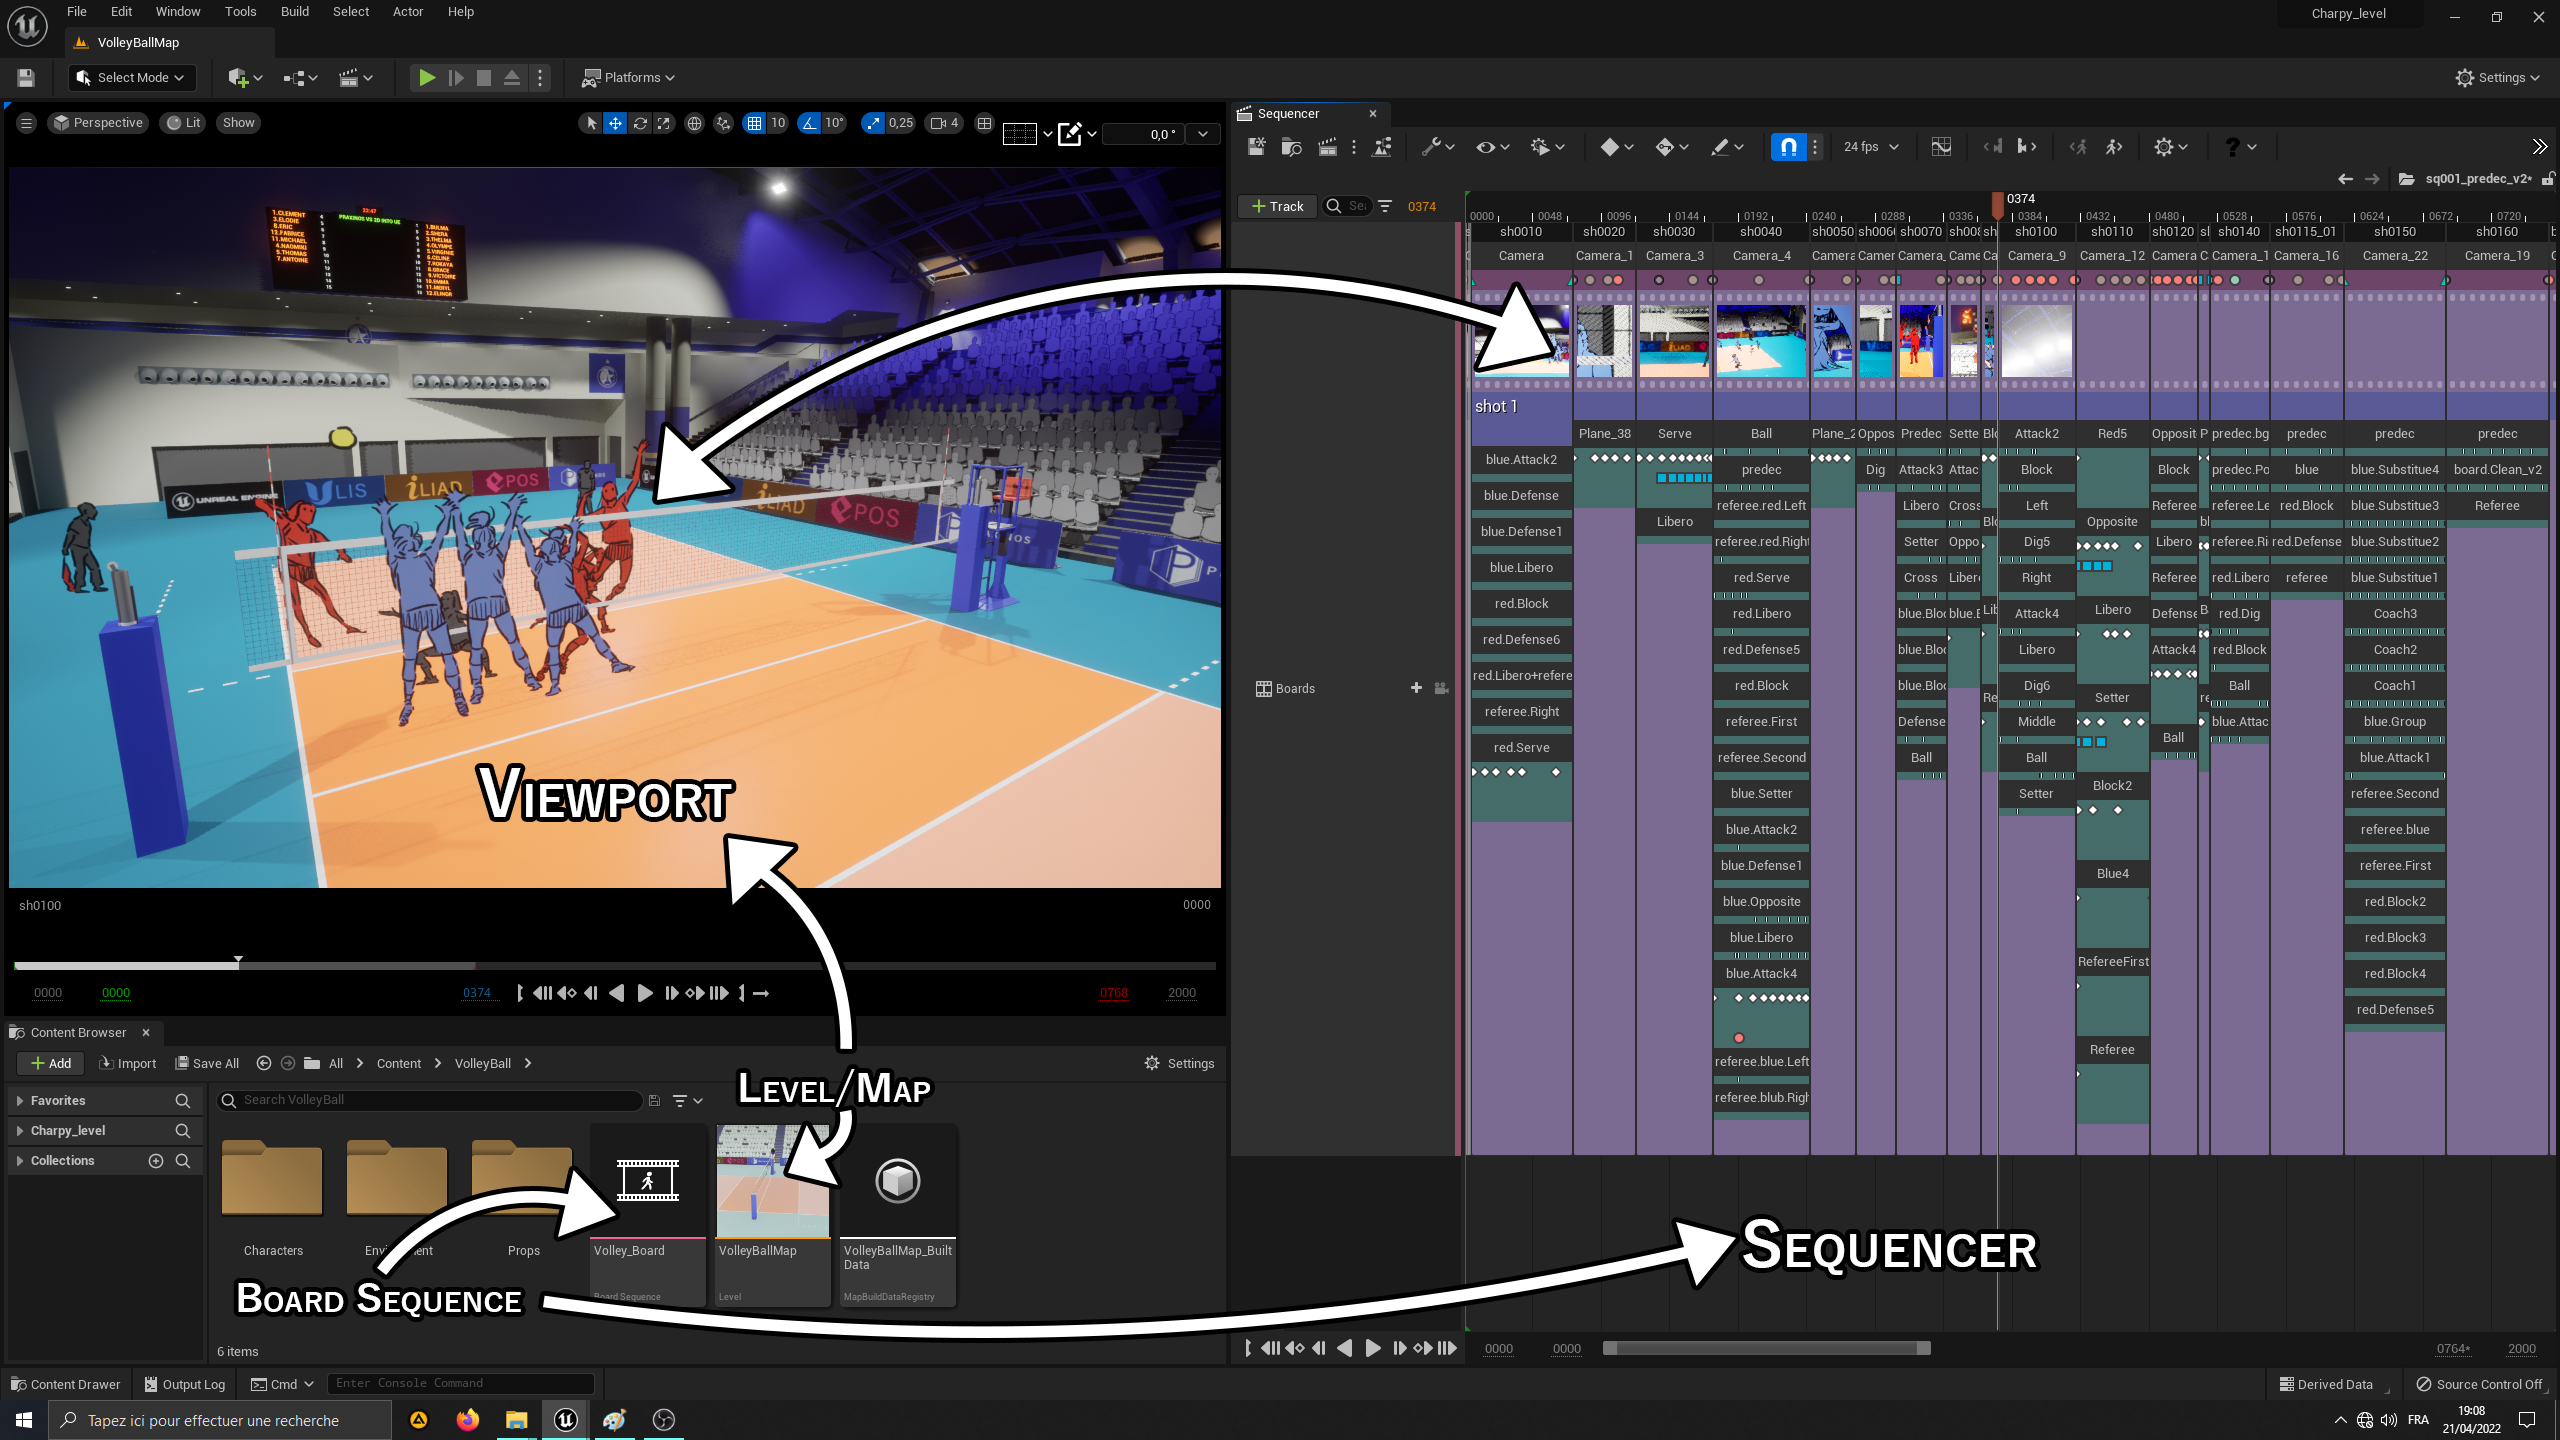Image resolution: width=2560 pixels, height=1440 pixels.
Task: Expand the Charpy_level tree
Action: pyautogui.click(x=19, y=1131)
